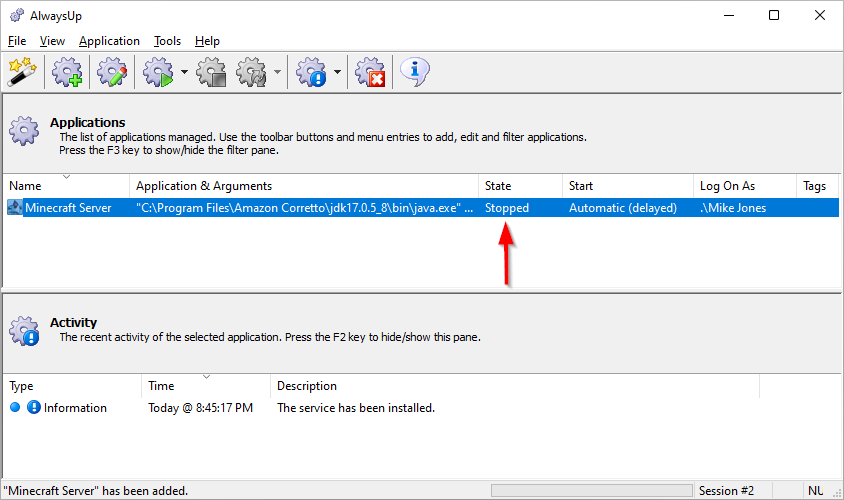
Task: Click the status bar progress bar
Action: click(592, 490)
